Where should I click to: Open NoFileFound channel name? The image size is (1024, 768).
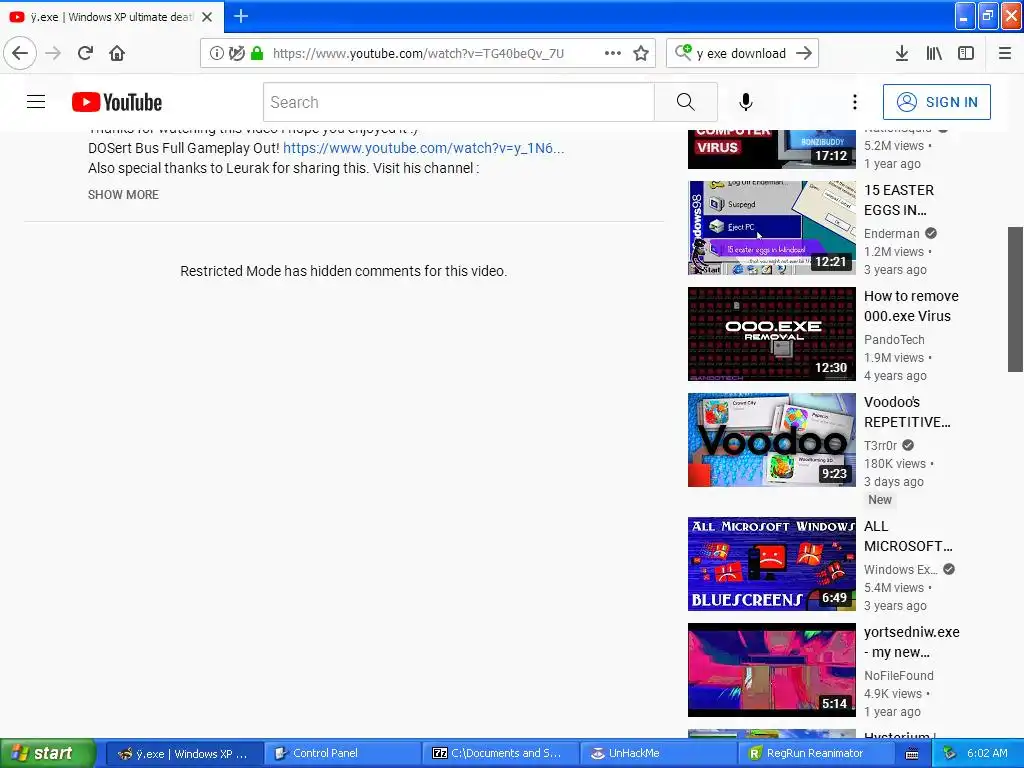pos(899,675)
